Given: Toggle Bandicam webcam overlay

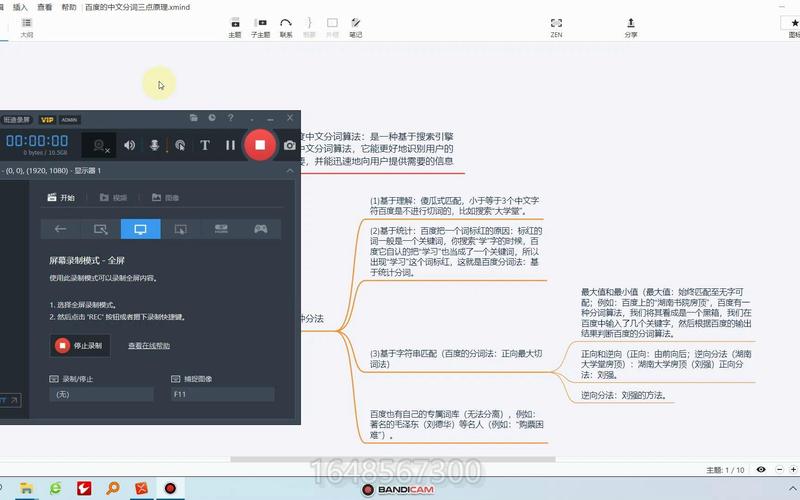Looking at the screenshot, I should [x=100, y=146].
